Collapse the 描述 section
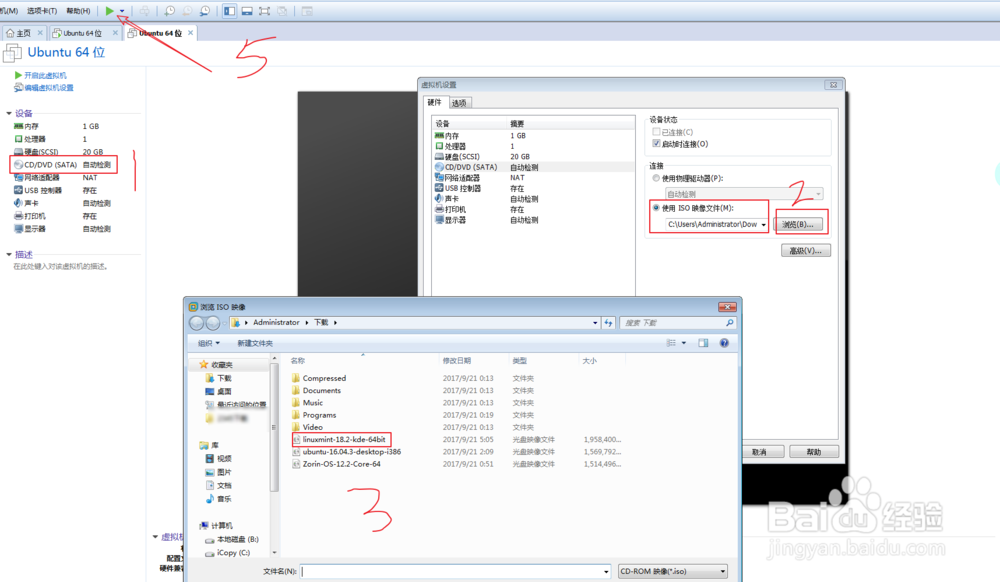The height and width of the screenshot is (582, 1000). coord(9,254)
